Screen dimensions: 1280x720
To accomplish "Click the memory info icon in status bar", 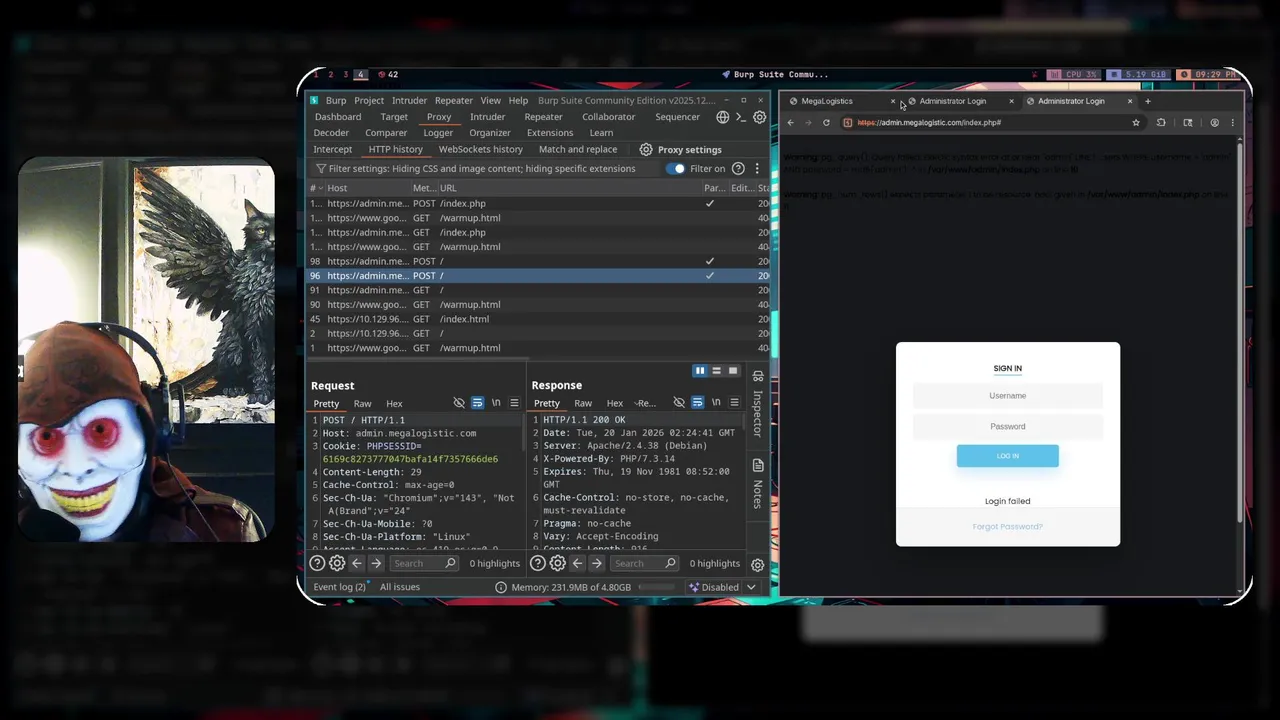I will click(501, 588).
